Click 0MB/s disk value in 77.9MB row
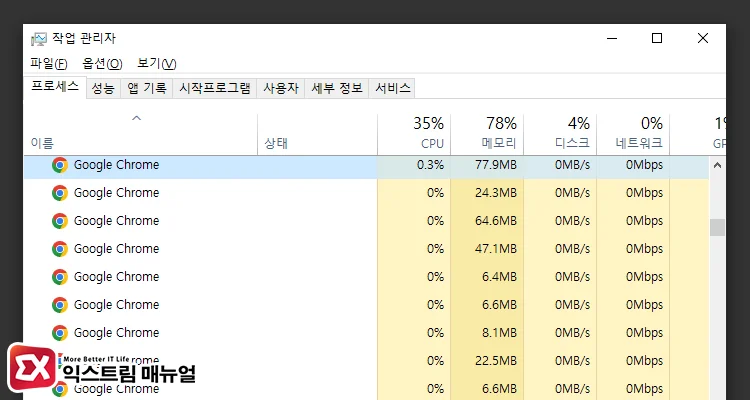Screen dimensions: 750x400 pos(573,165)
